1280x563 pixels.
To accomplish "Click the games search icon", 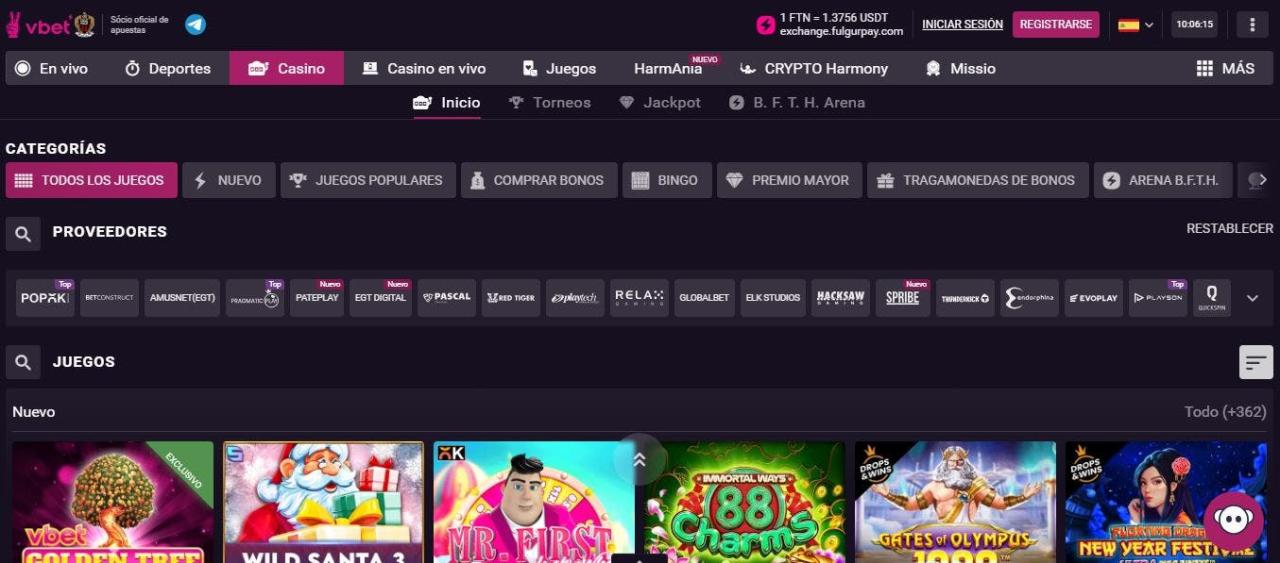I will (x=23, y=362).
